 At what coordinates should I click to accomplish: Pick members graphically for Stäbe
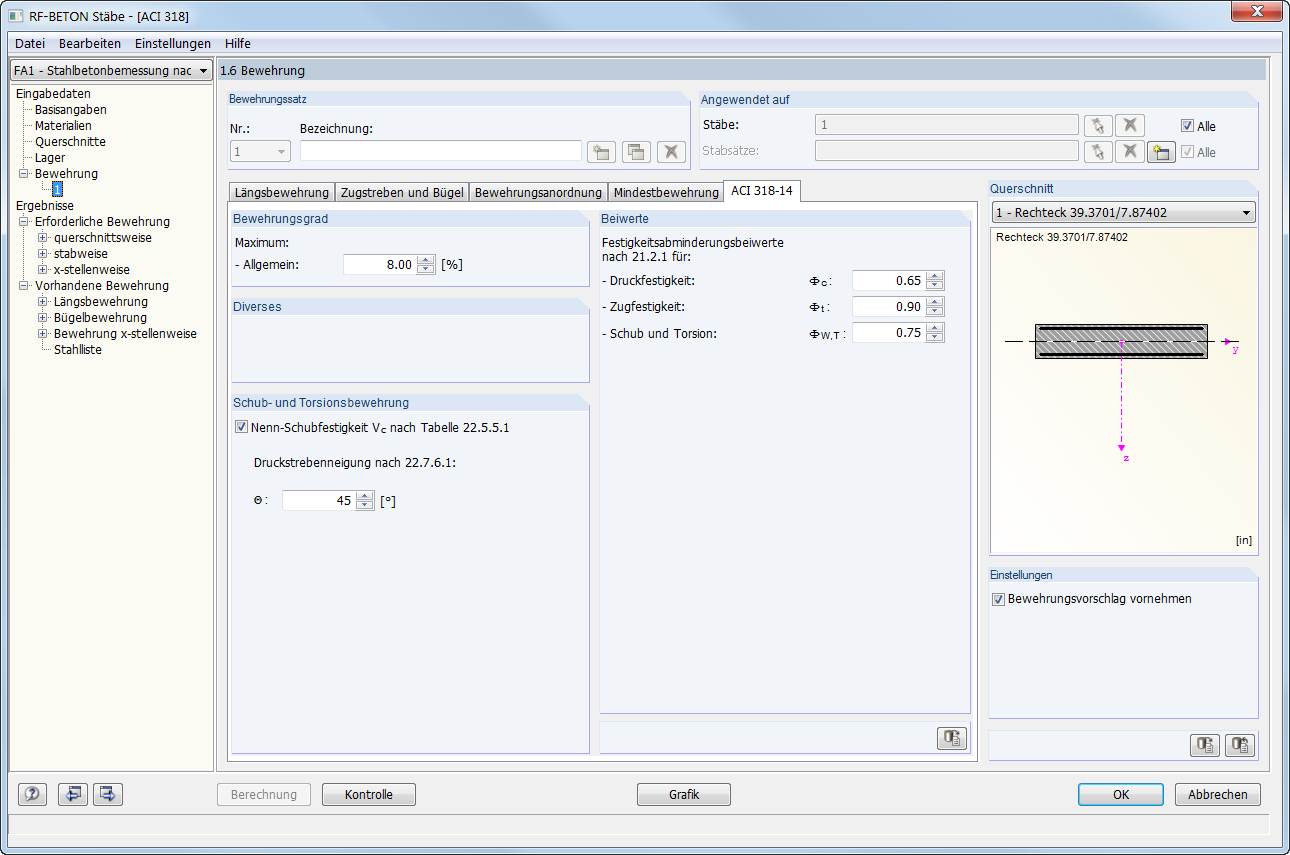pyautogui.click(x=1098, y=126)
